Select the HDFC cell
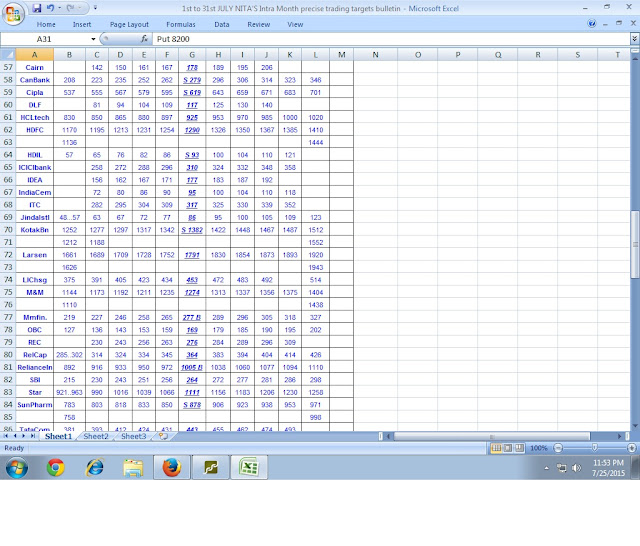The image size is (640, 546). pyautogui.click(x=34, y=130)
